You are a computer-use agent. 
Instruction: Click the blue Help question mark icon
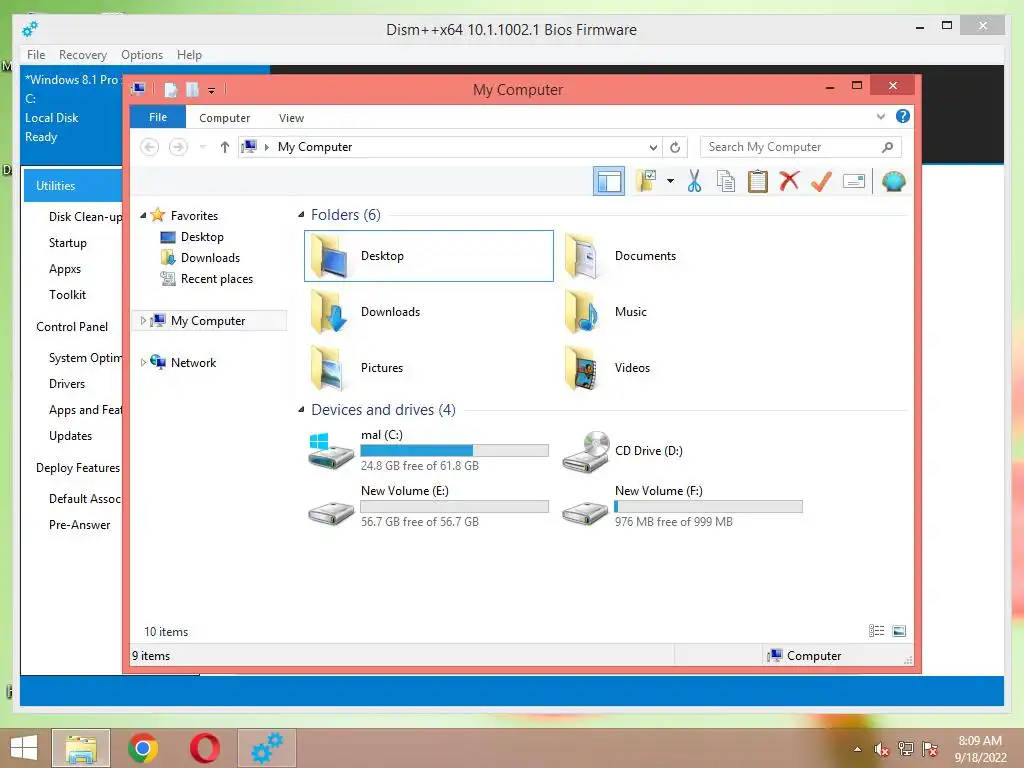coord(903,116)
